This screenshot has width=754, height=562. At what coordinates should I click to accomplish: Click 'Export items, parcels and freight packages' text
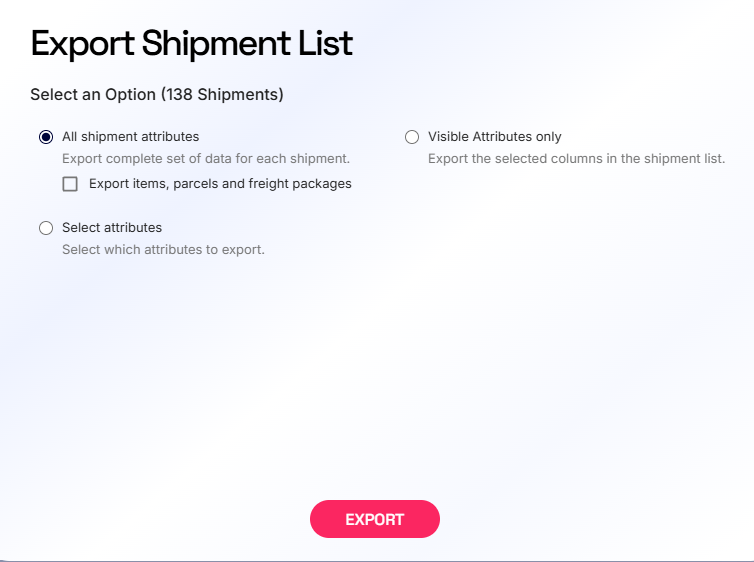(220, 184)
